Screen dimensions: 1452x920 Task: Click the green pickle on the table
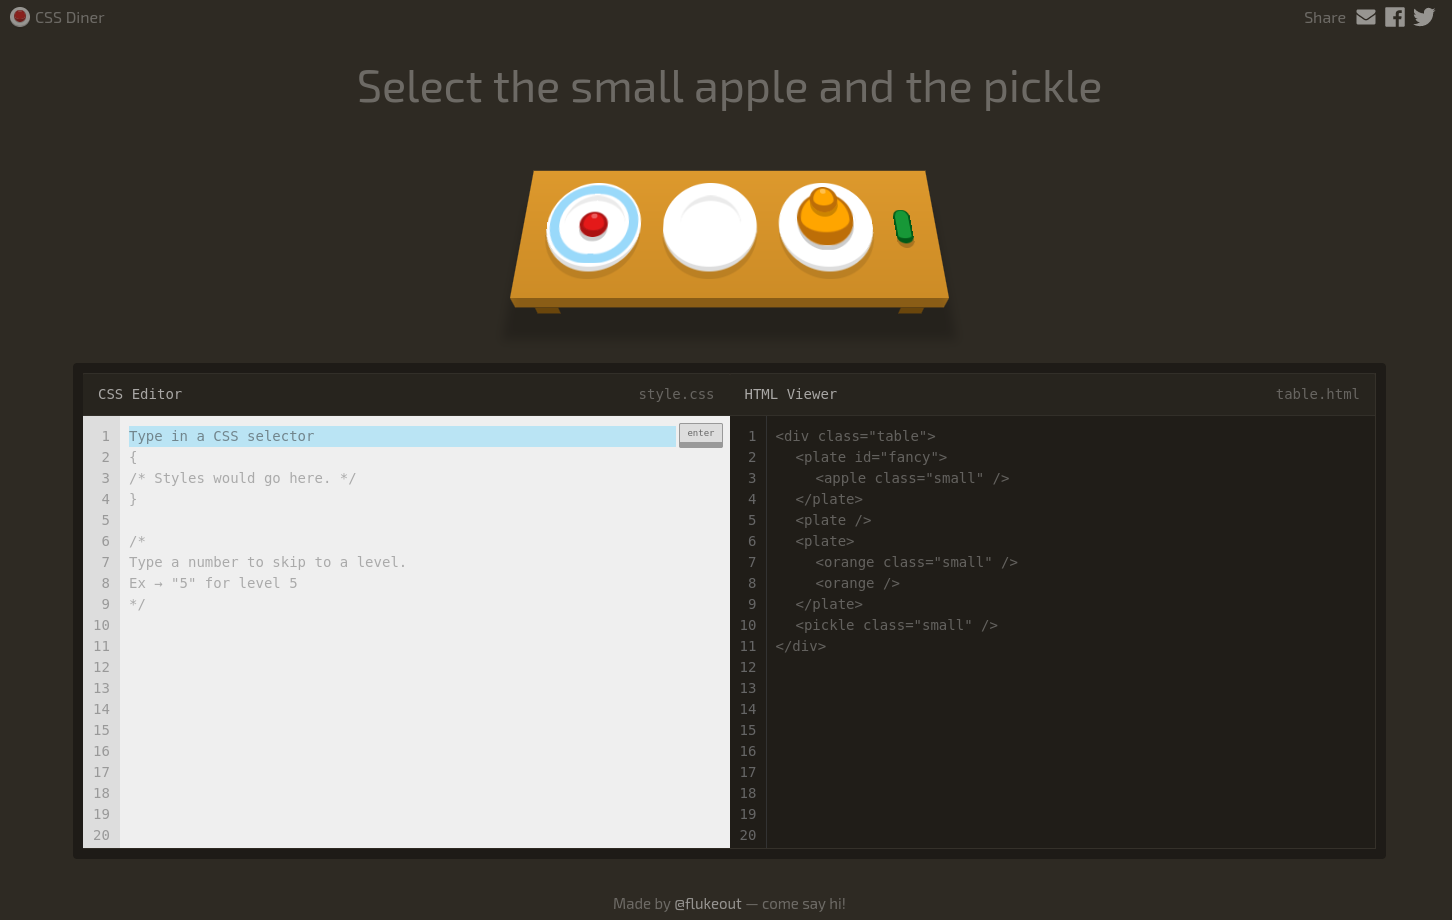(x=903, y=226)
